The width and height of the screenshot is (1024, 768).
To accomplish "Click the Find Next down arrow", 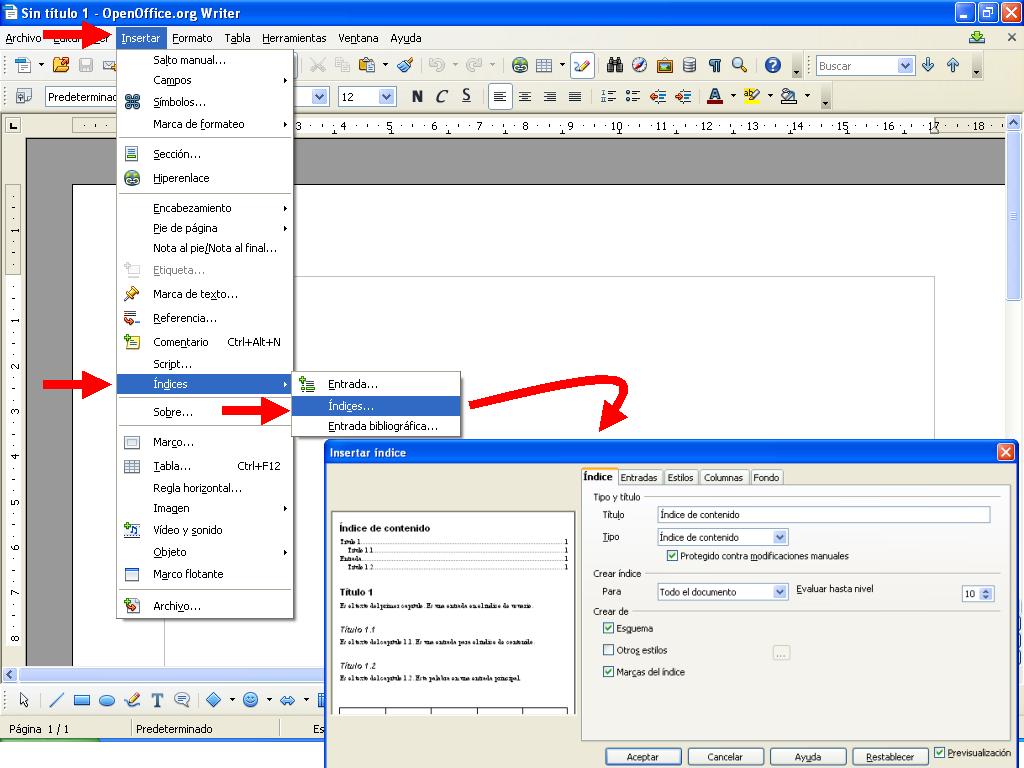I will point(928,65).
